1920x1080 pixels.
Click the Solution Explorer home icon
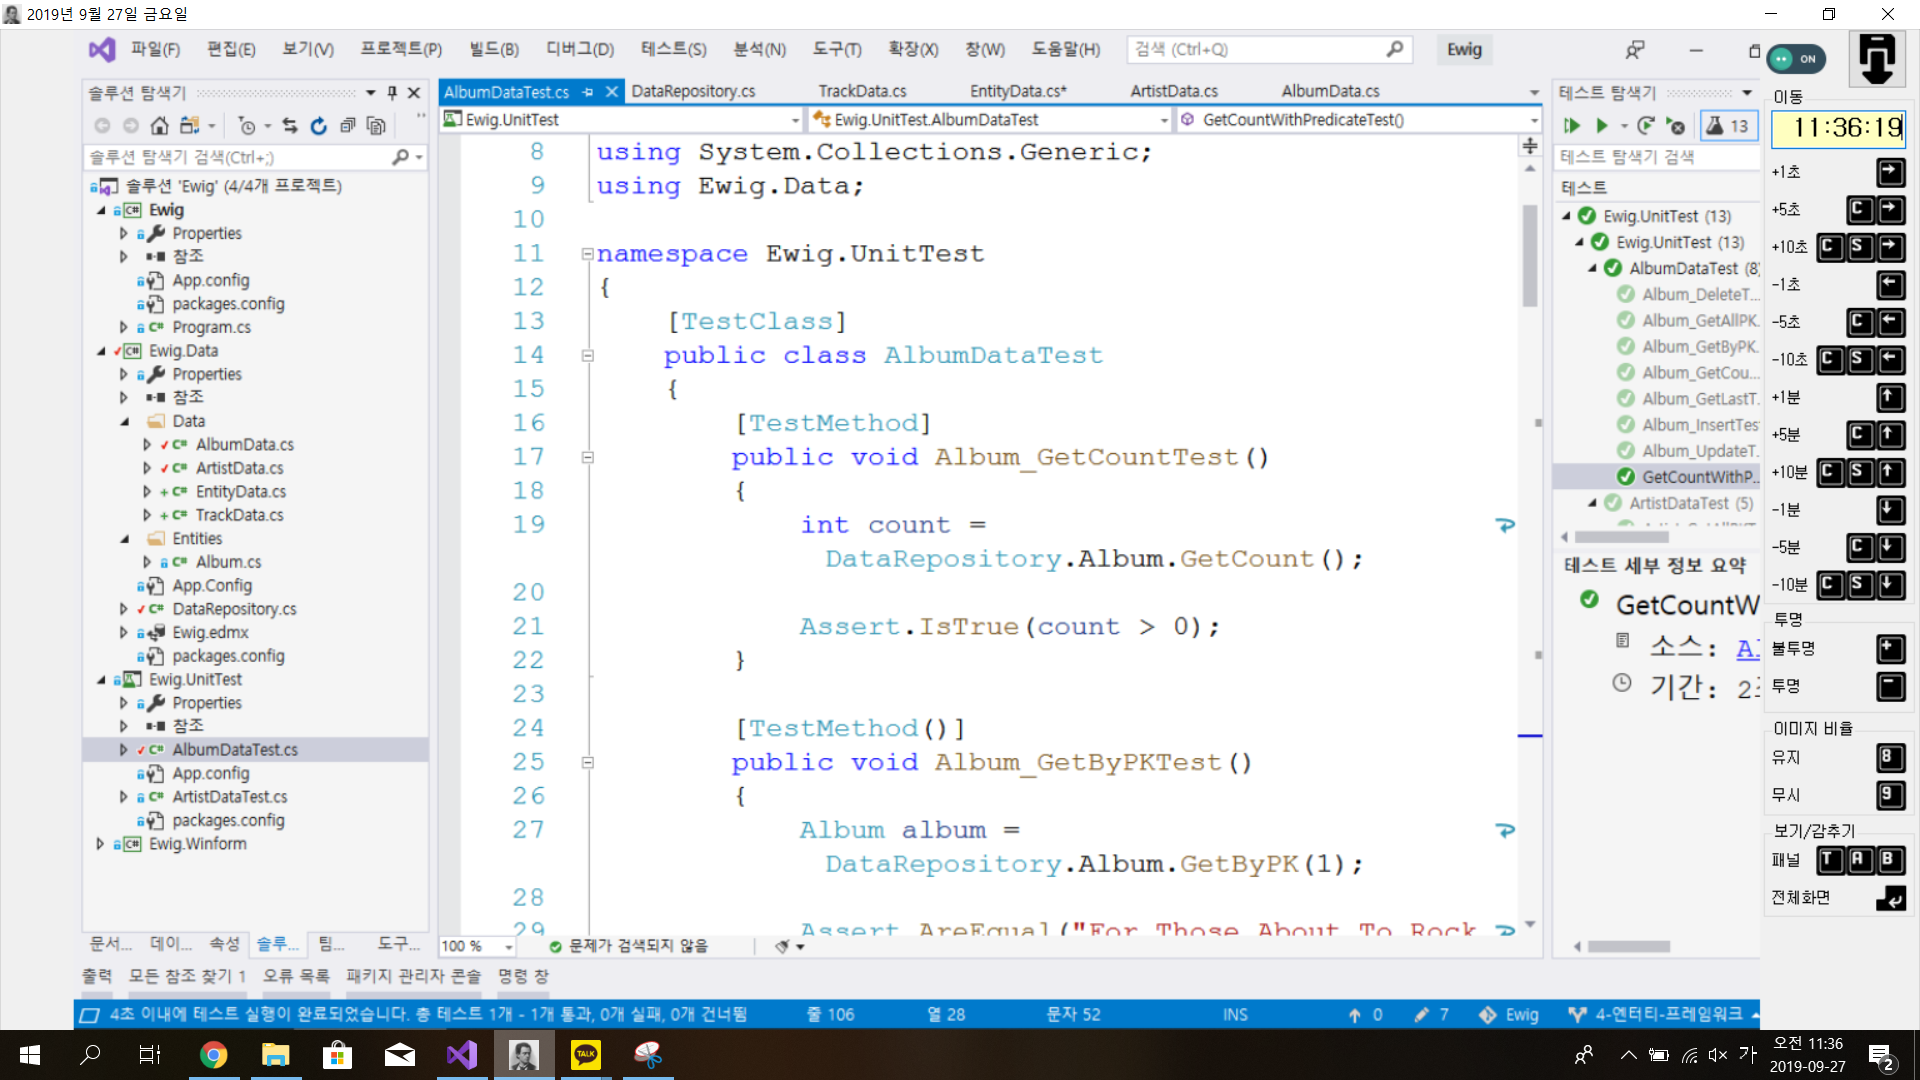[159, 126]
